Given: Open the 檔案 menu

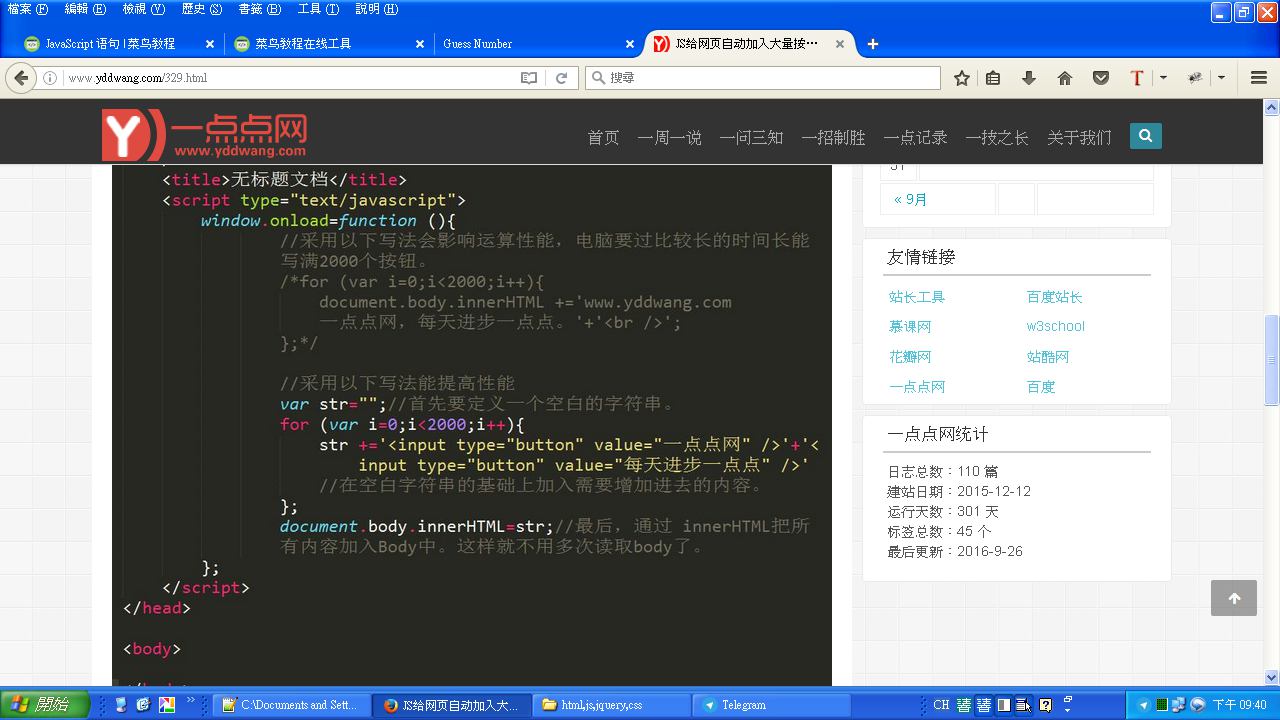Looking at the screenshot, I should [27, 9].
